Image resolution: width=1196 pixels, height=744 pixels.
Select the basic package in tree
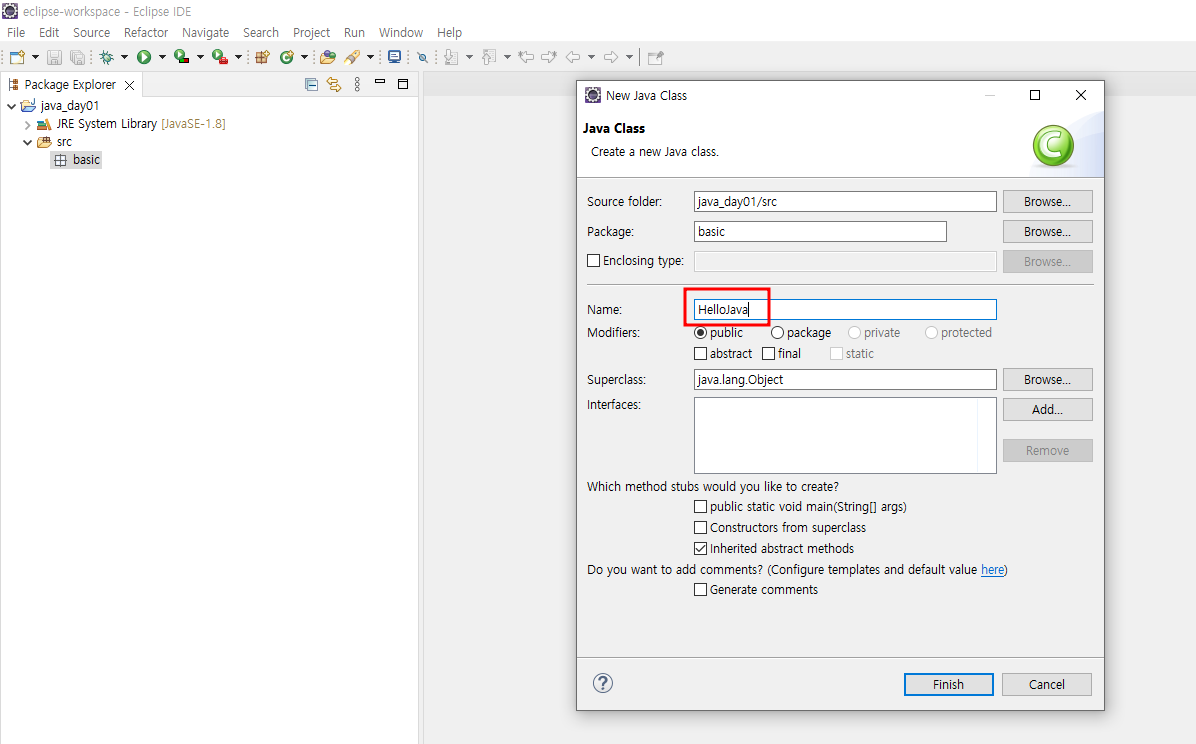76,160
